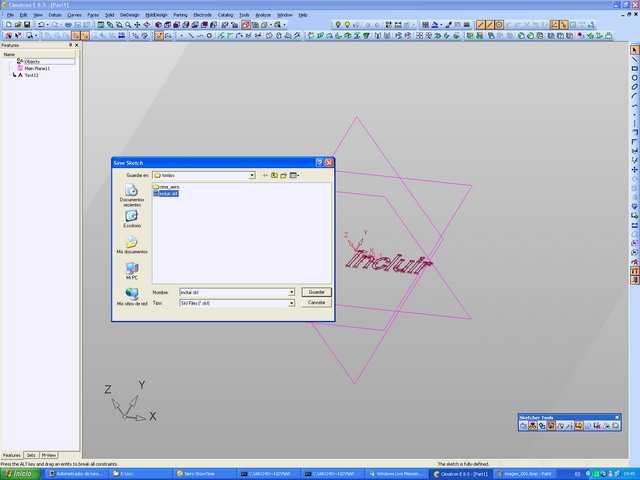Open Documentos recientes location

click(131, 194)
